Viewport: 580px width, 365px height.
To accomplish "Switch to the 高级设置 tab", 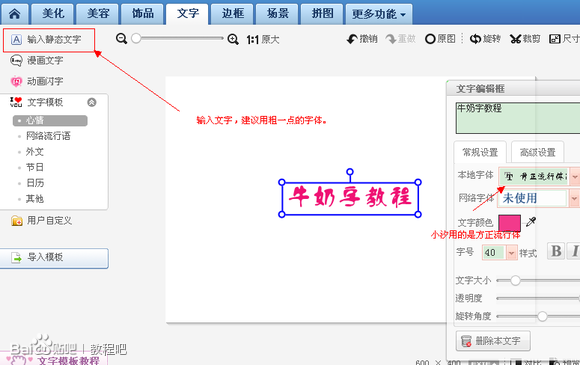I will (537, 152).
